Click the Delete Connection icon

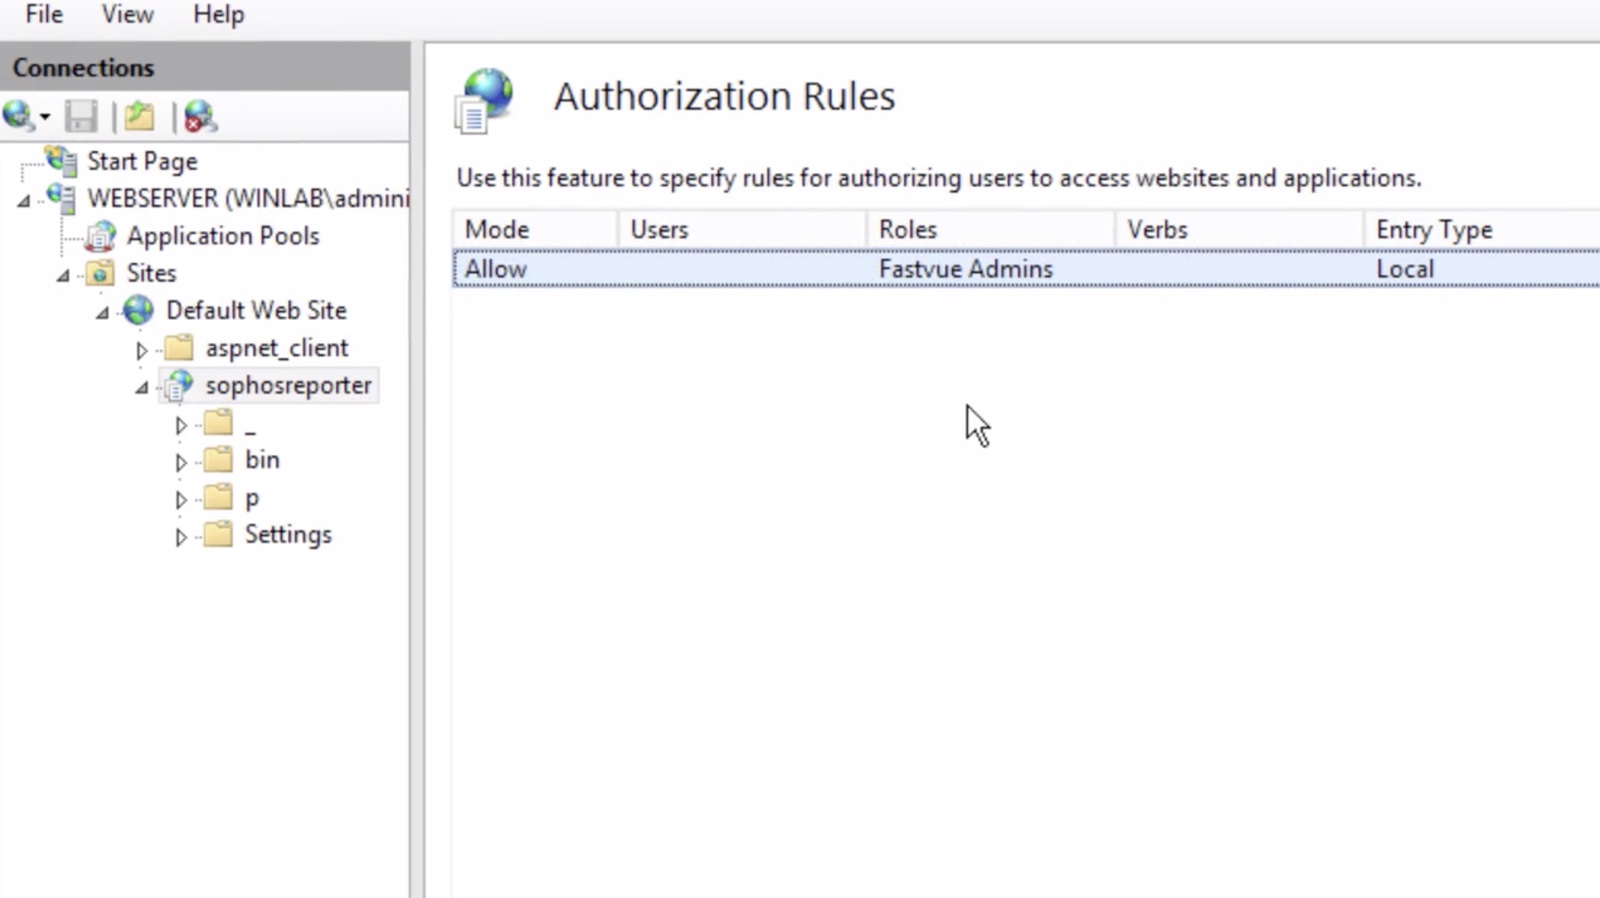[198, 116]
